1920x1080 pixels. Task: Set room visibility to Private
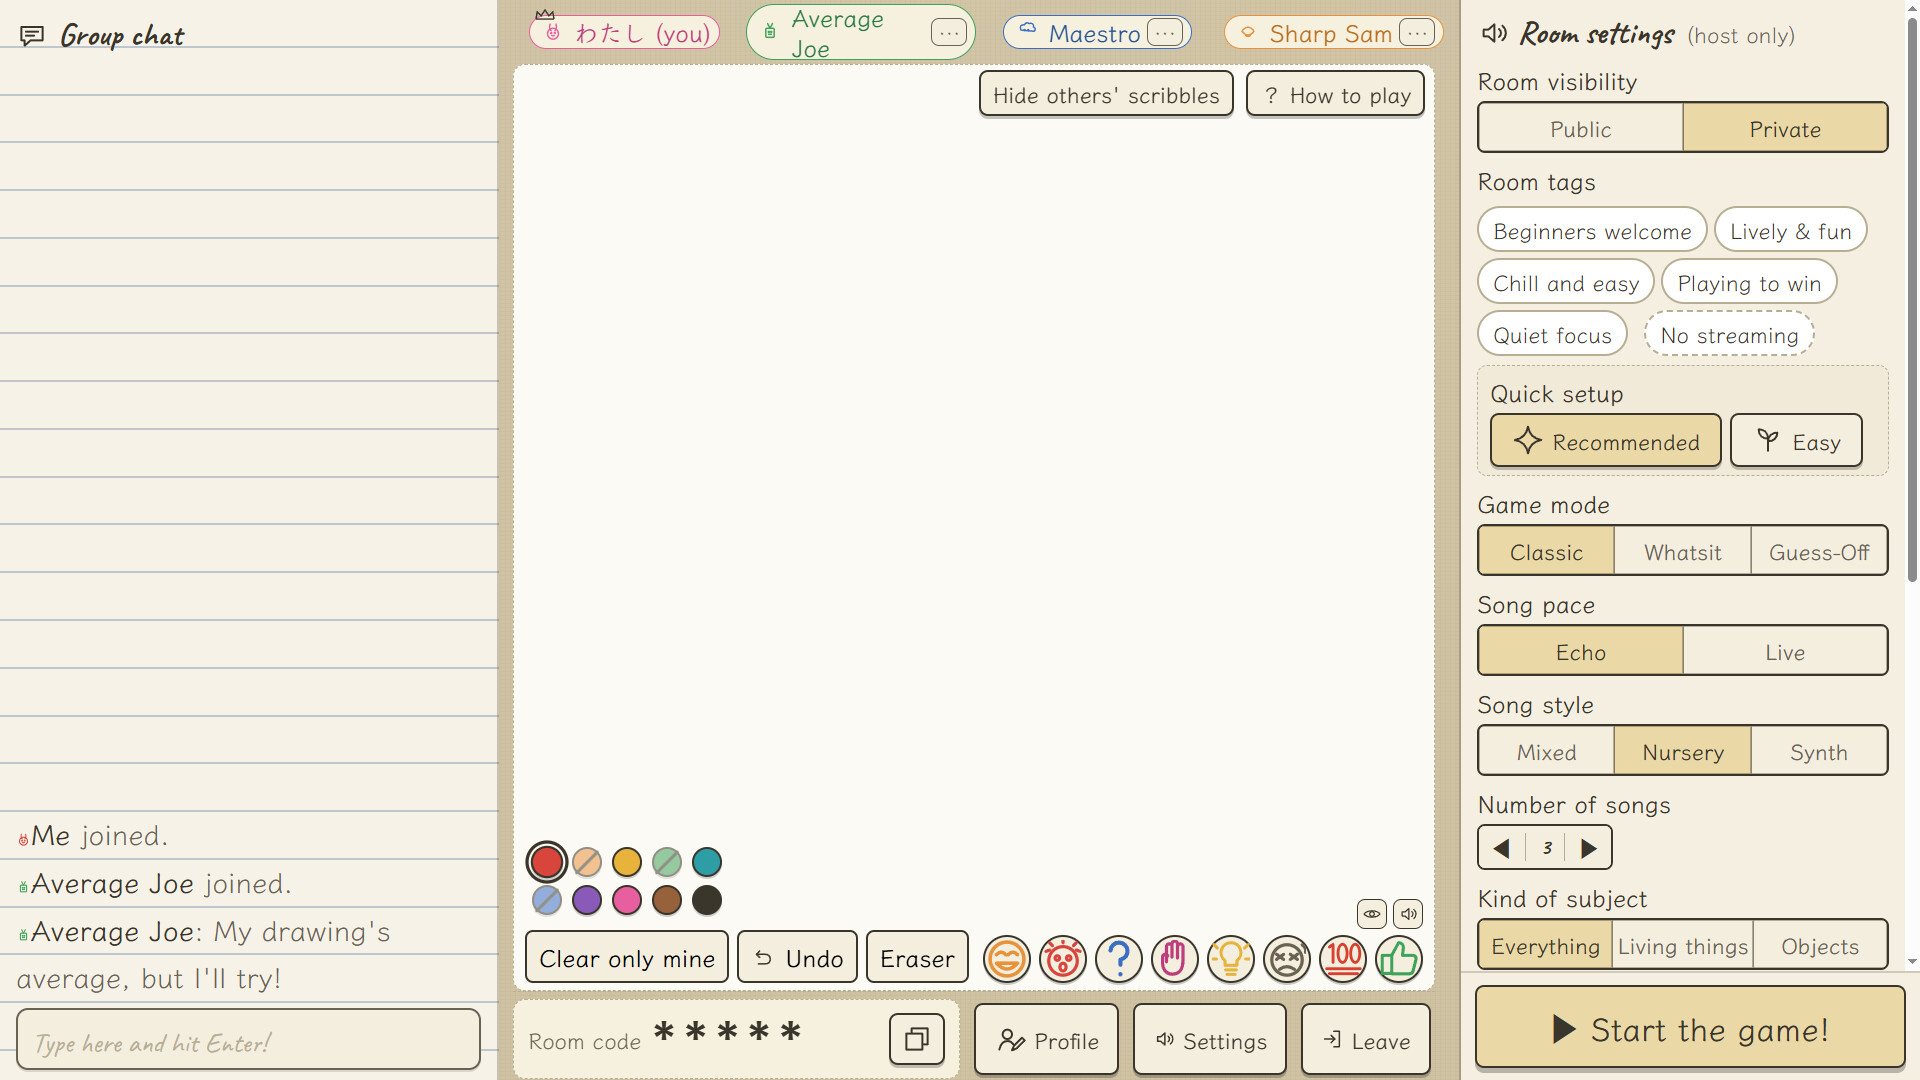(x=1785, y=129)
